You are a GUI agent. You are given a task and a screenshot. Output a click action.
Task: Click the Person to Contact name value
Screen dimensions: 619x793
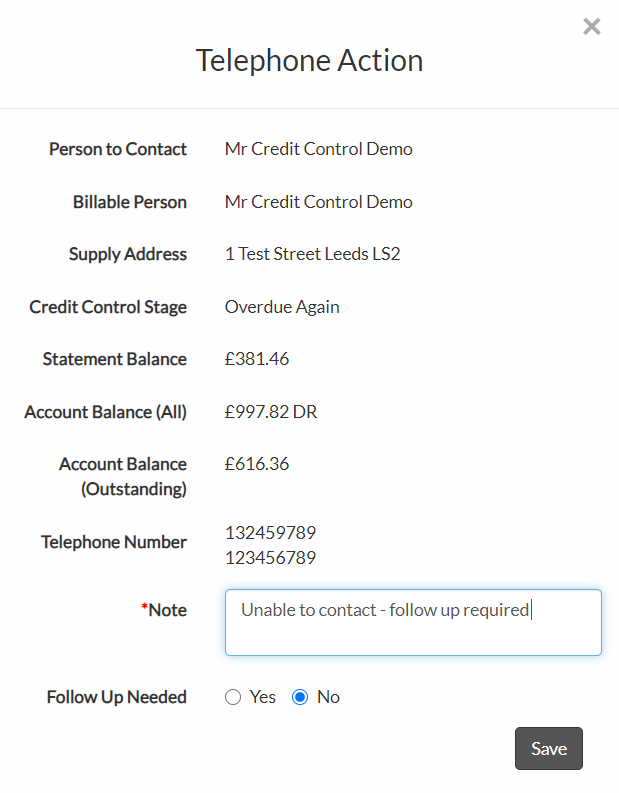tap(319, 149)
